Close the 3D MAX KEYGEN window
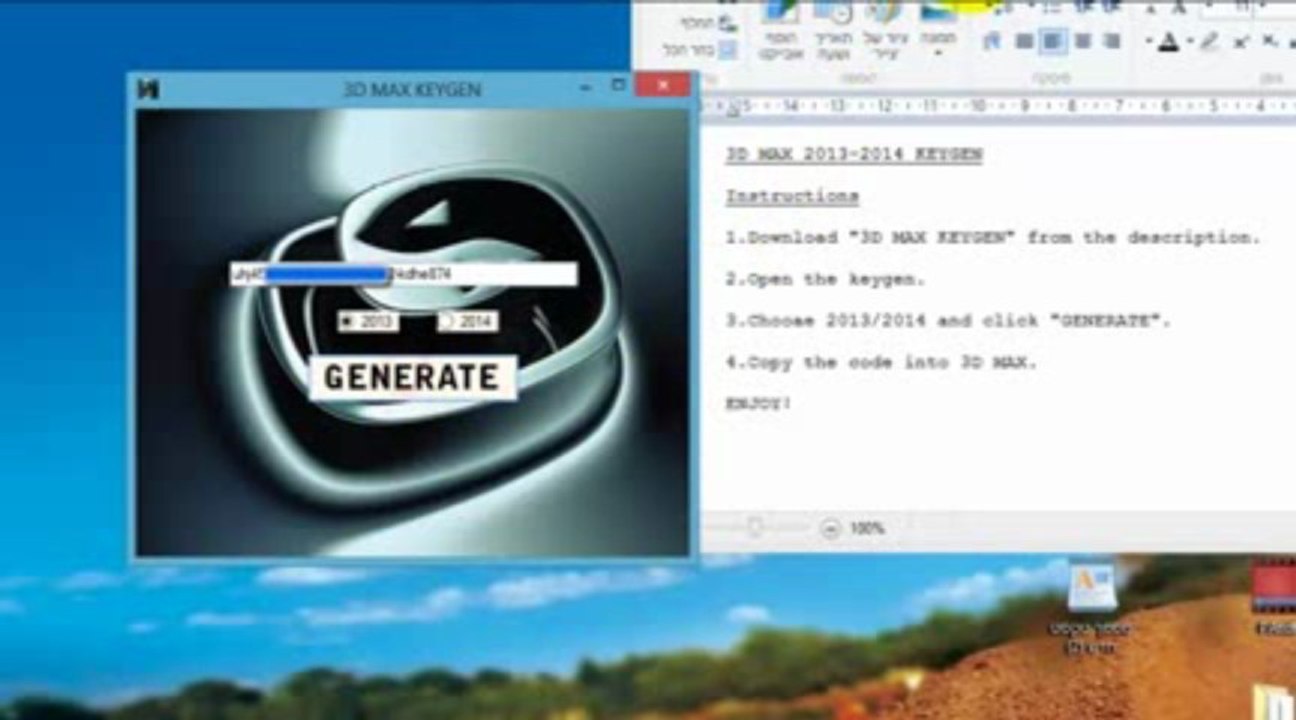 pos(662,86)
